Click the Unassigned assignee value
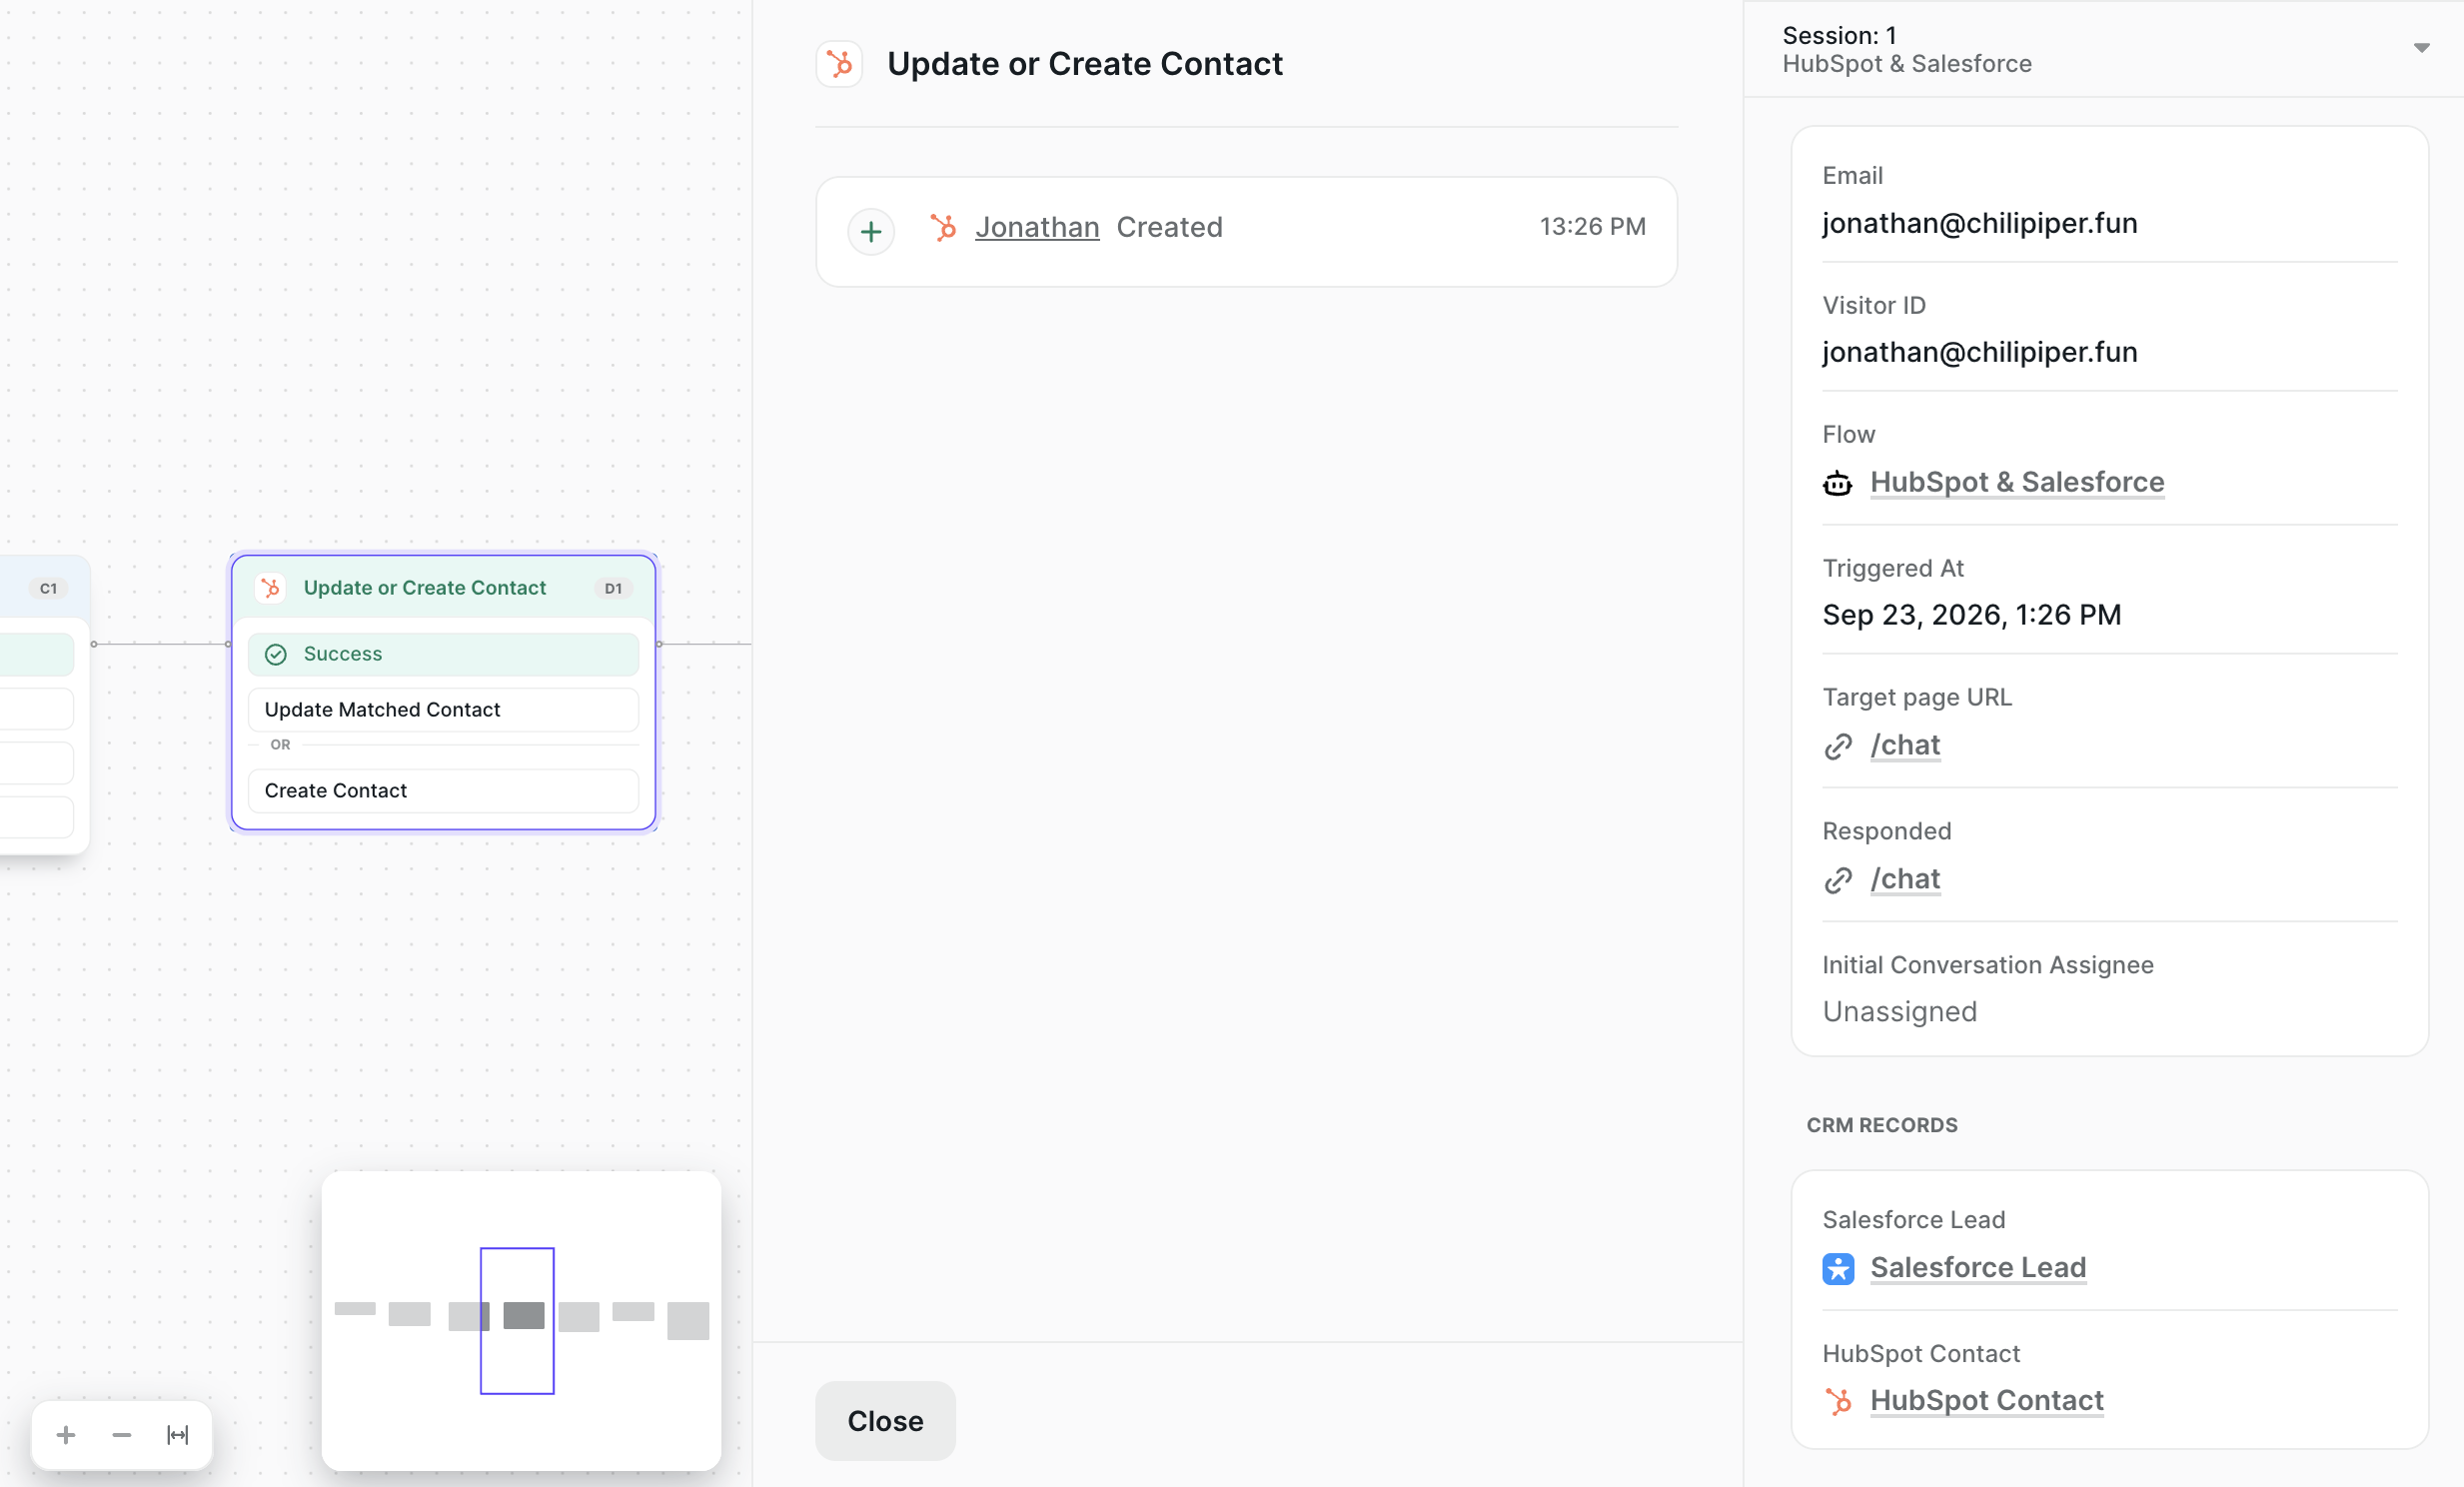 pos(1900,1011)
